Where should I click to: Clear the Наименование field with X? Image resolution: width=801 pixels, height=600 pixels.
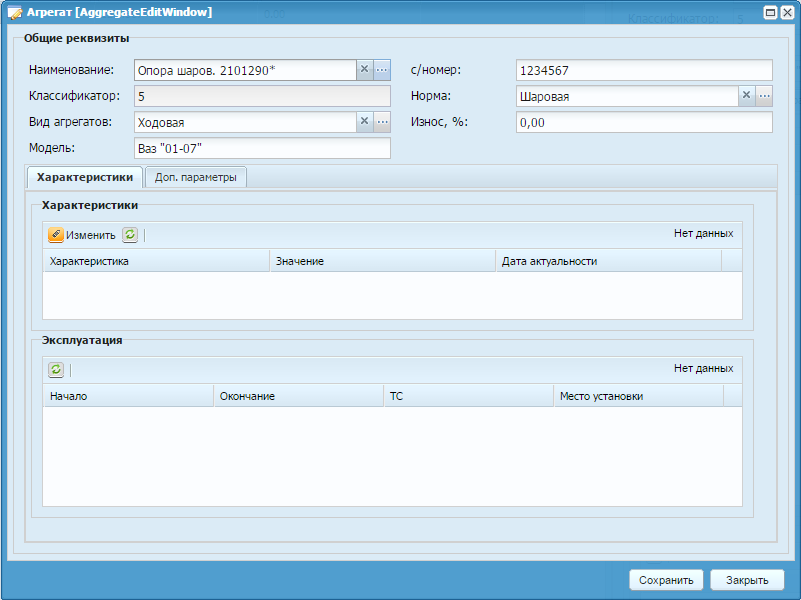[364, 70]
